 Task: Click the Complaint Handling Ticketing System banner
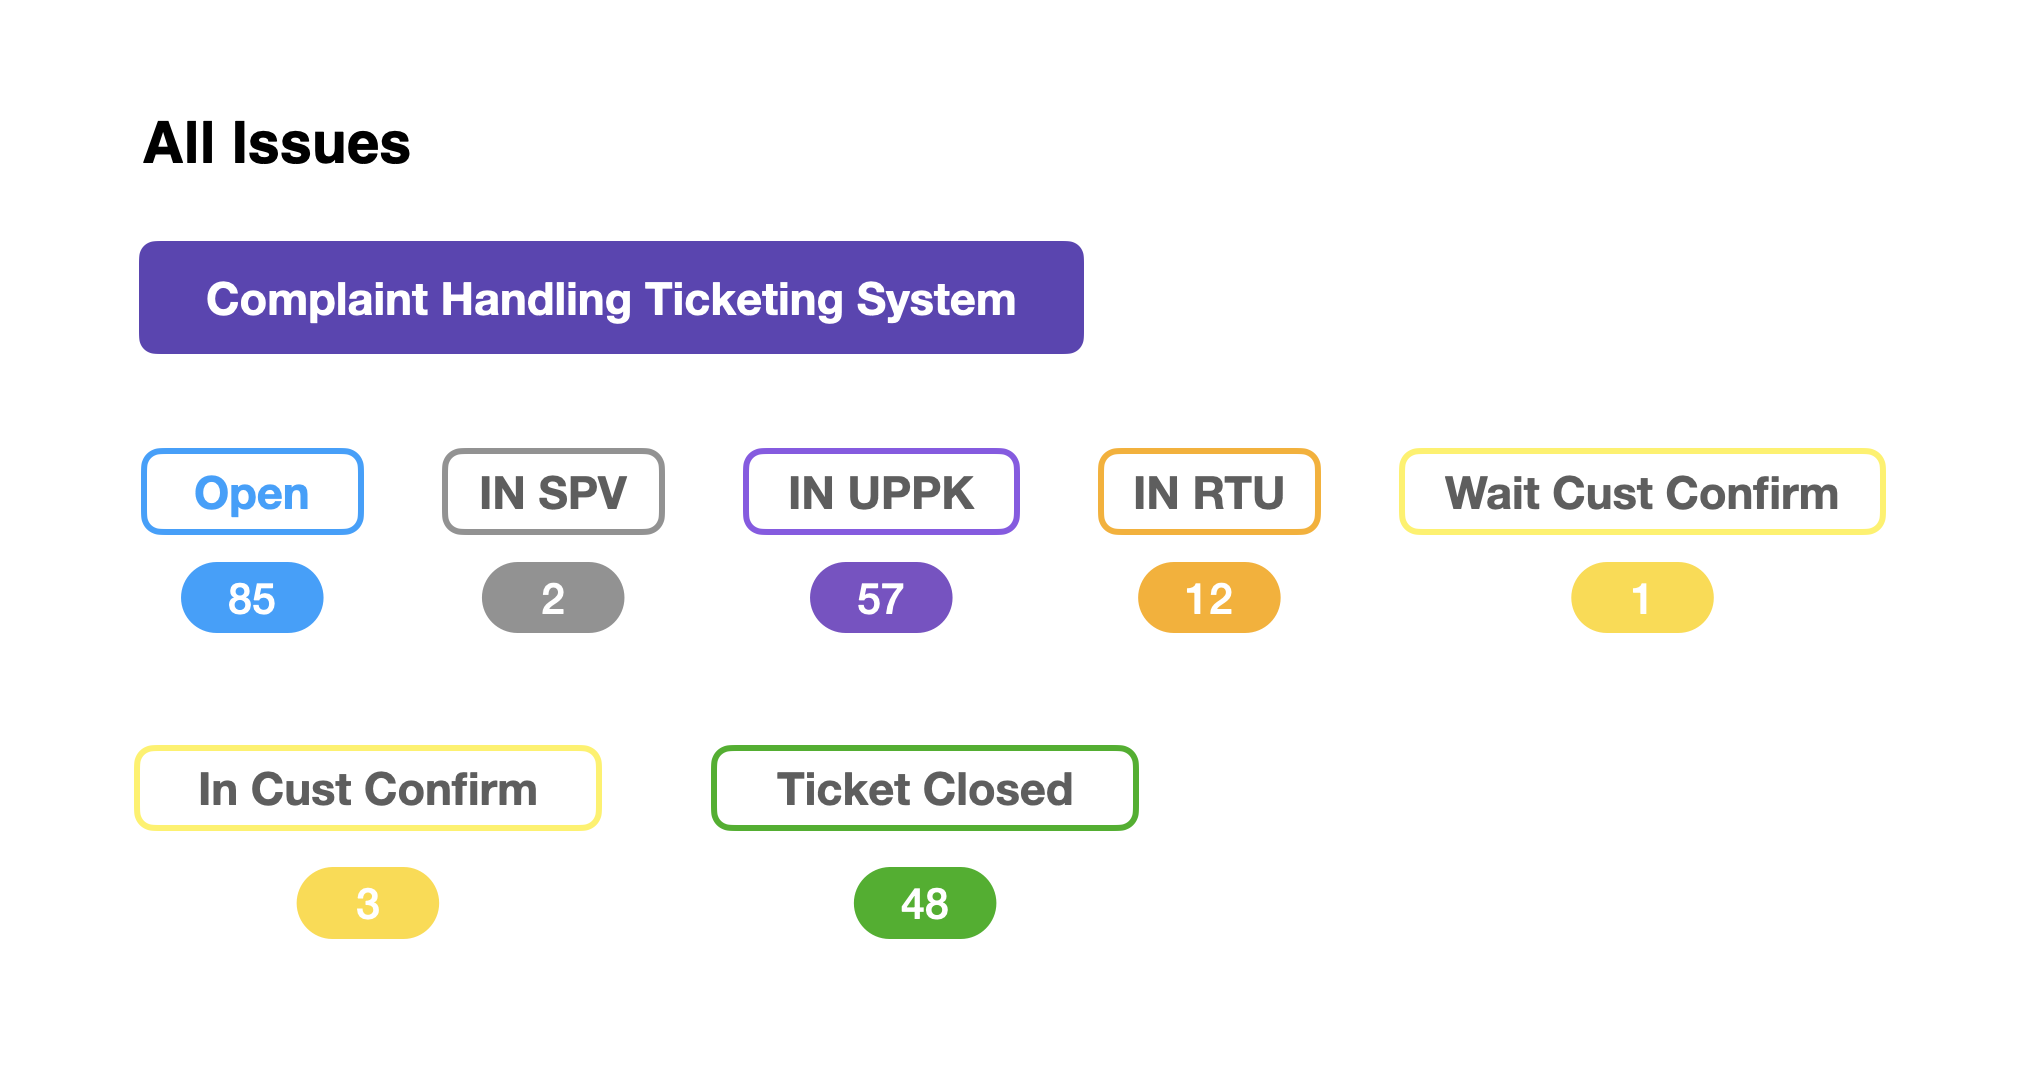611,298
